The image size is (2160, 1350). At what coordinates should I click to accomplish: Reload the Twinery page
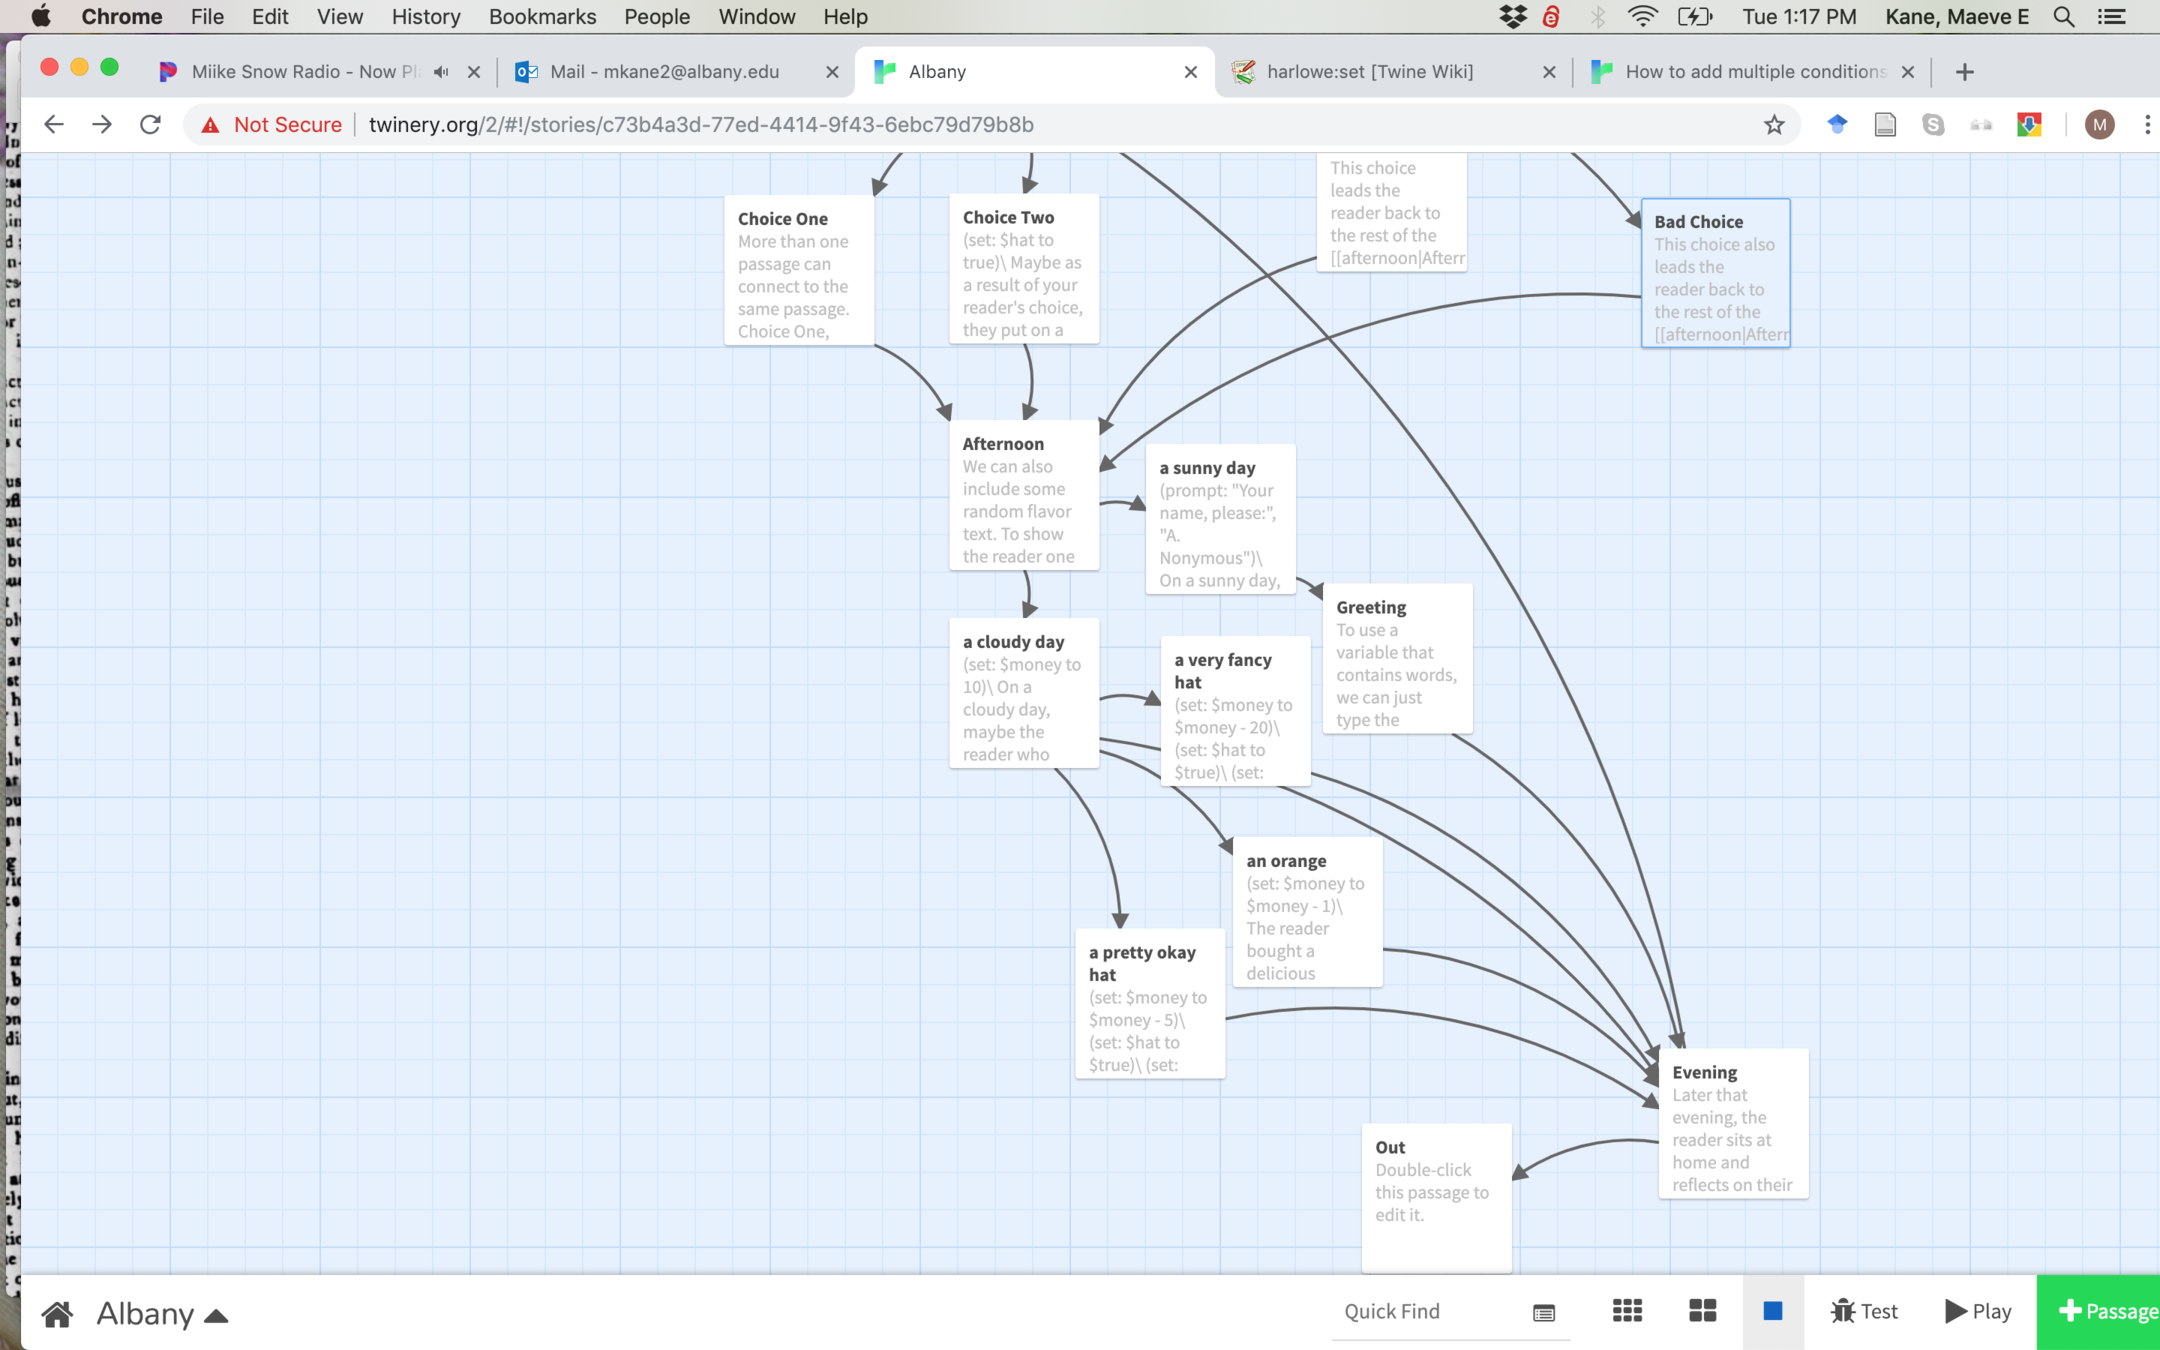(150, 125)
